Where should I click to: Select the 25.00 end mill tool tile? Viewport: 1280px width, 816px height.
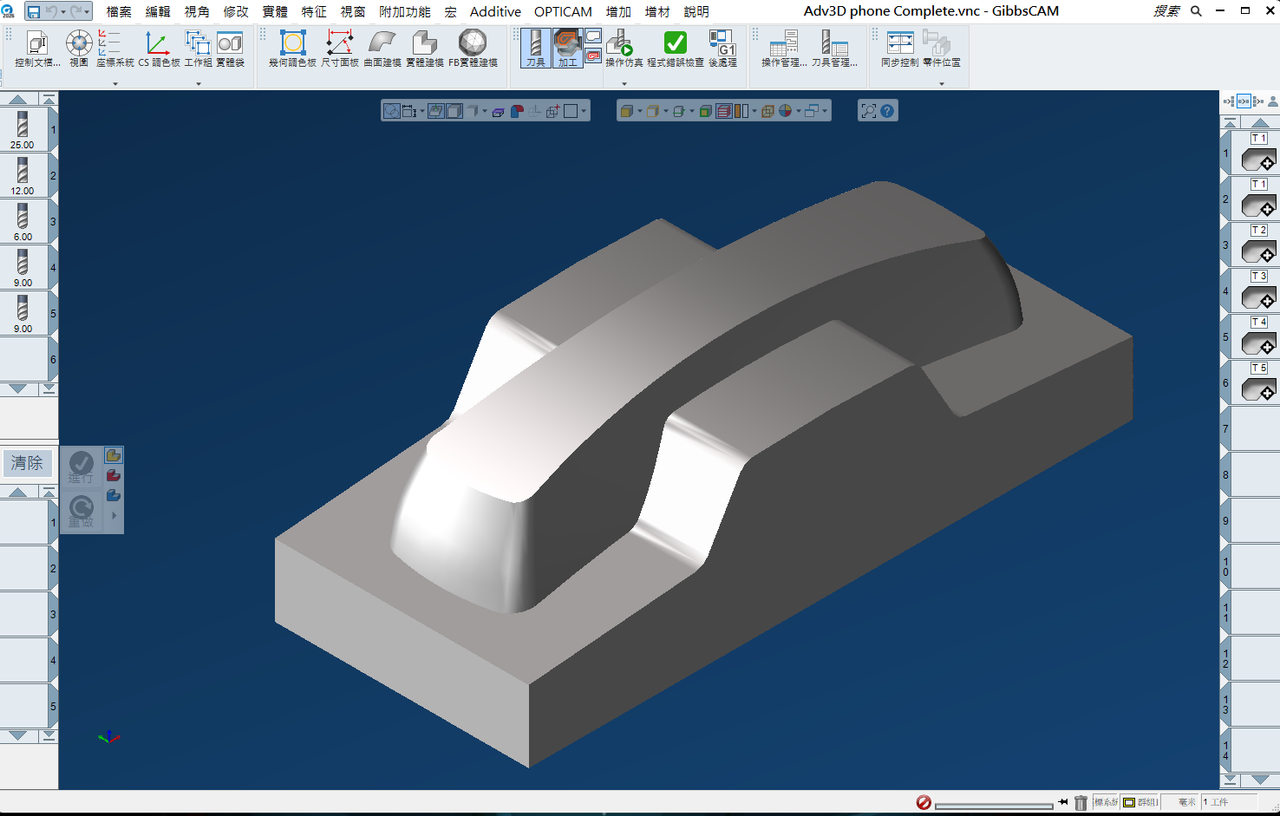(22, 129)
